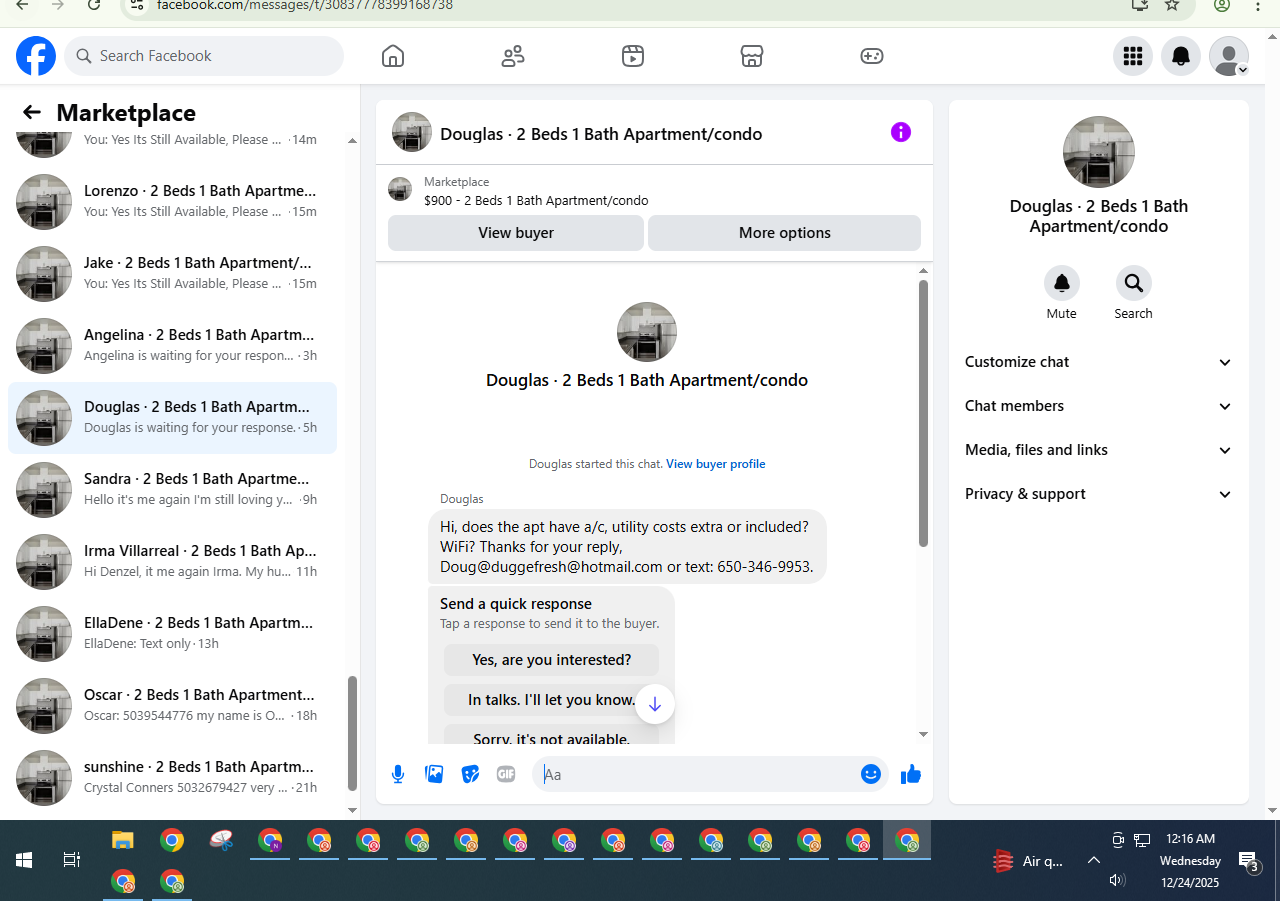Click the $900 Marketplace listing row
This screenshot has width=1280, height=901.
[x=654, y=191]
